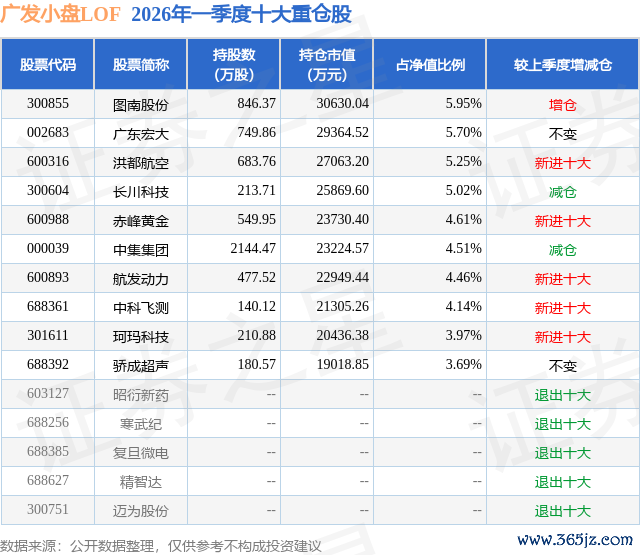640x555 pixels.
Task: Click the 持股数(万股) column header
Action: pyautogui.click(x=234, y=64)
